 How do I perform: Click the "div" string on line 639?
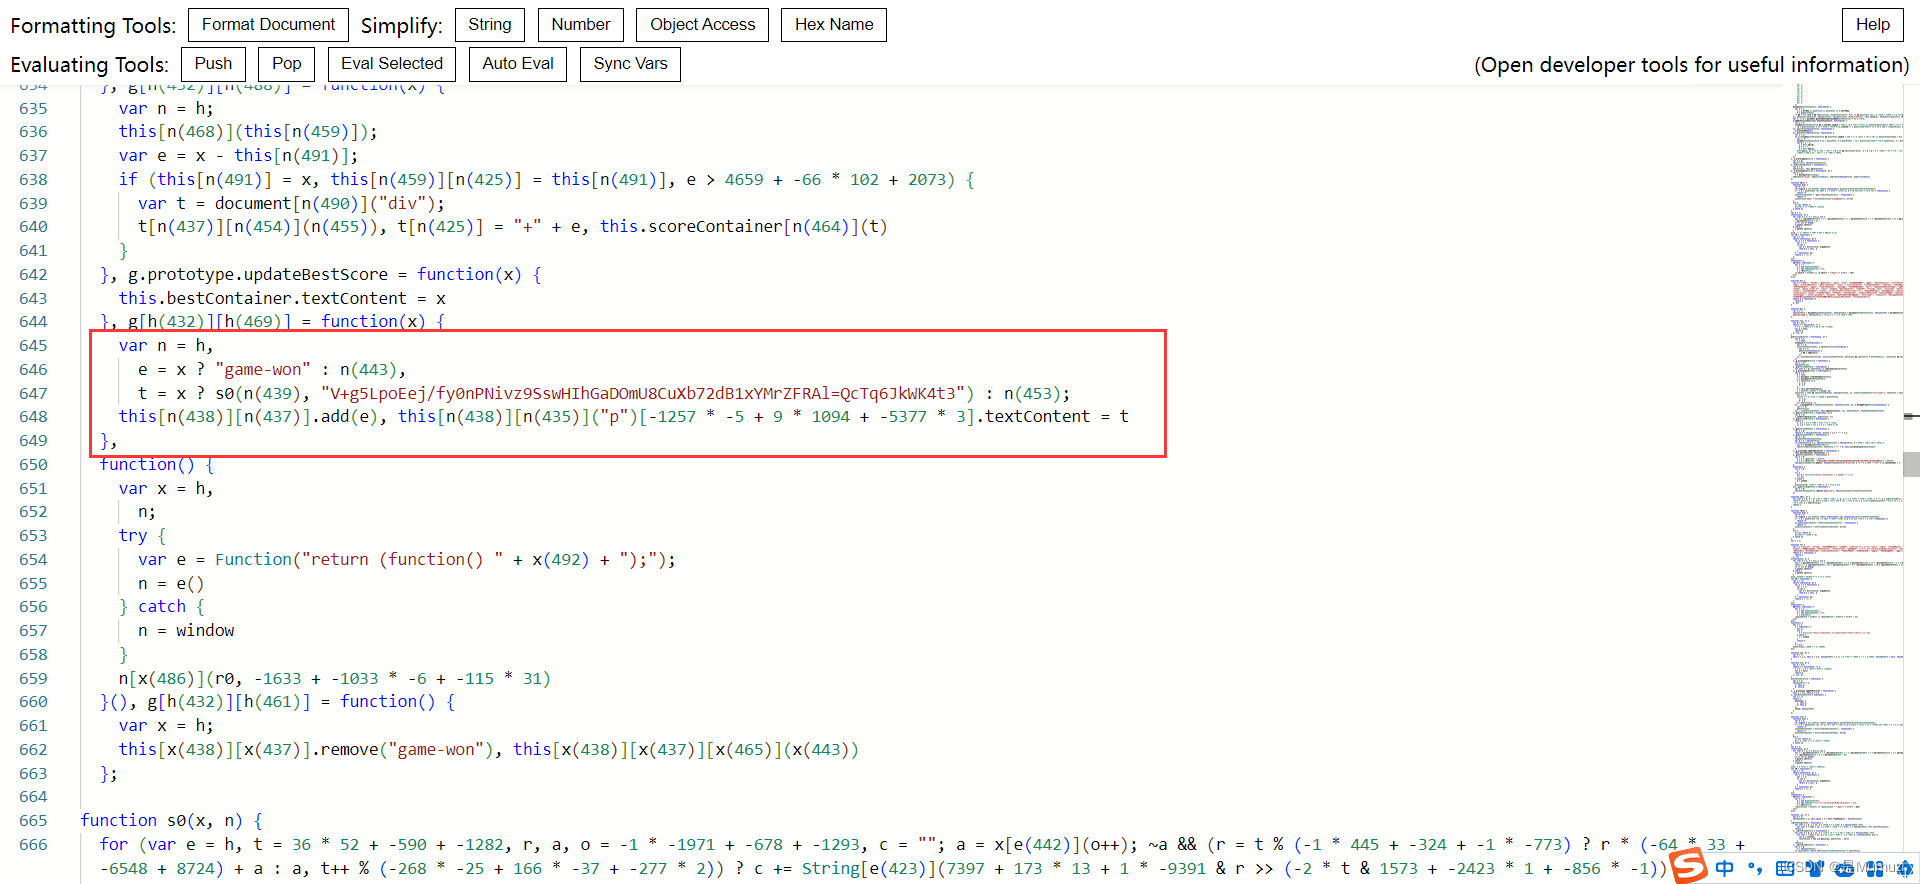tap(402, 203)
